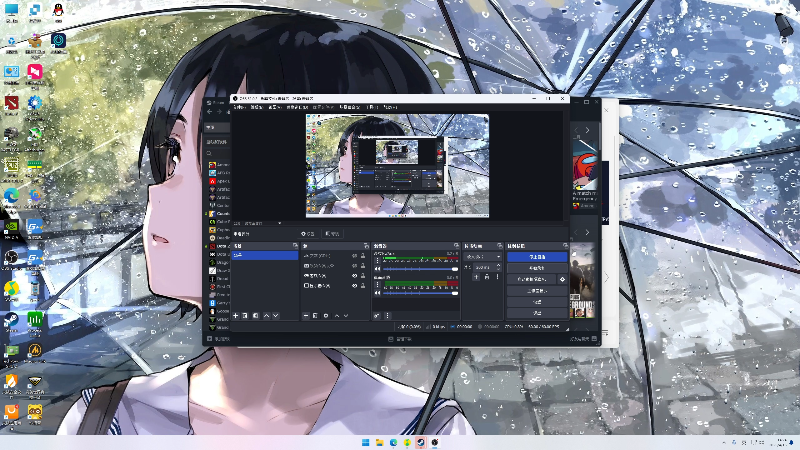This screenshot has width=800, height=450.
Task: Move scene up with Scenes panel arrow
Action: tap(266, 316)
